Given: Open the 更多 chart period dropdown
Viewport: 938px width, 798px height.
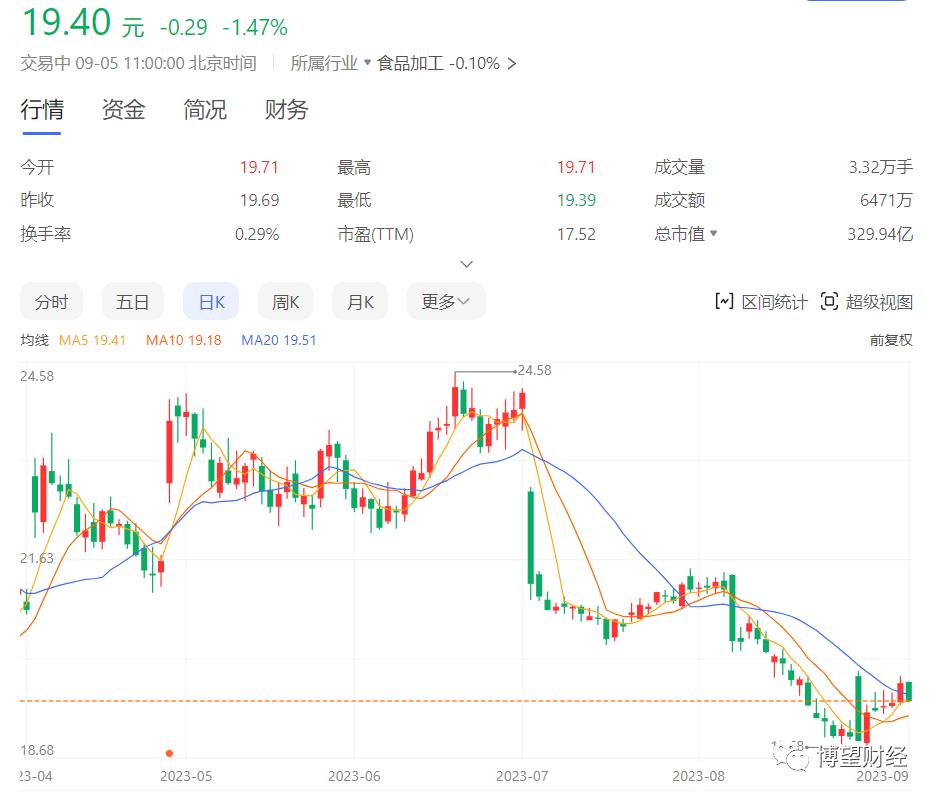Looking at the screenshot, I should point(446,301).
